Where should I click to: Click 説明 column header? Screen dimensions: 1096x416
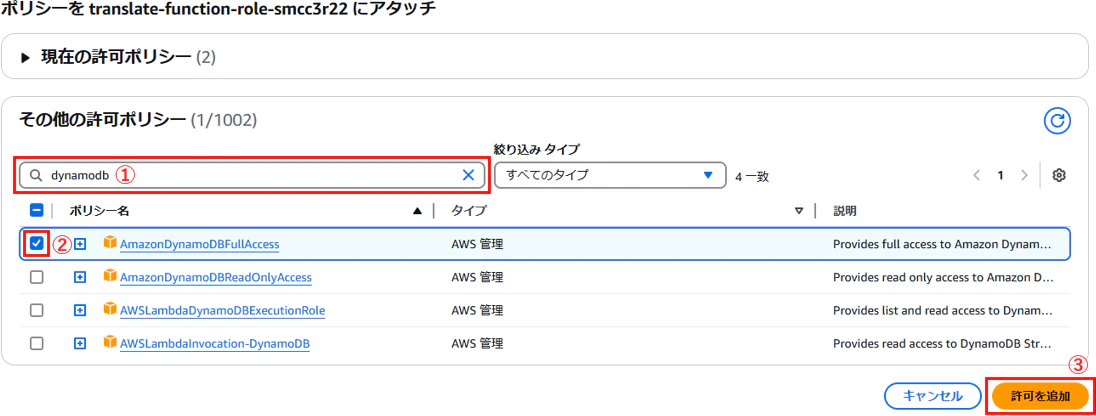(x=845, y=210)
